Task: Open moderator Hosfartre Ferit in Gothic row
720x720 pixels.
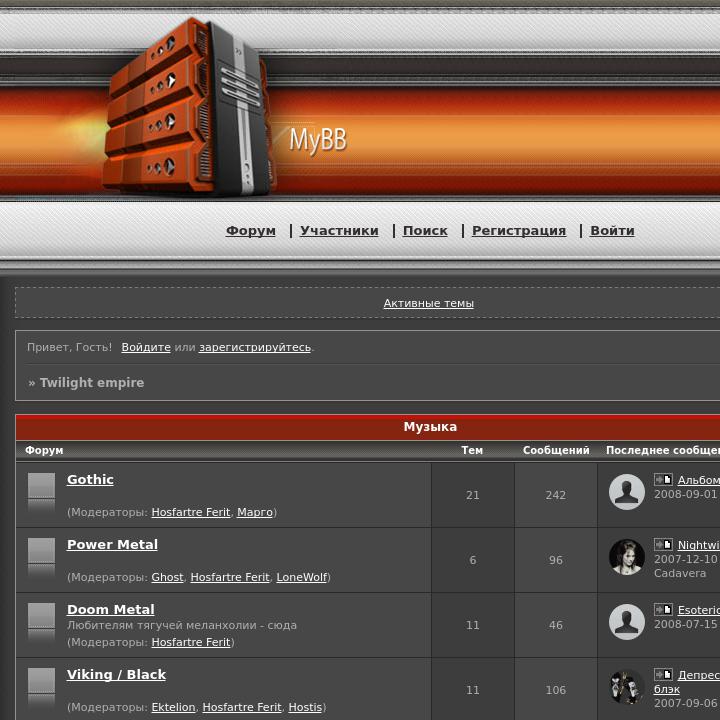Action: (191, 512)
